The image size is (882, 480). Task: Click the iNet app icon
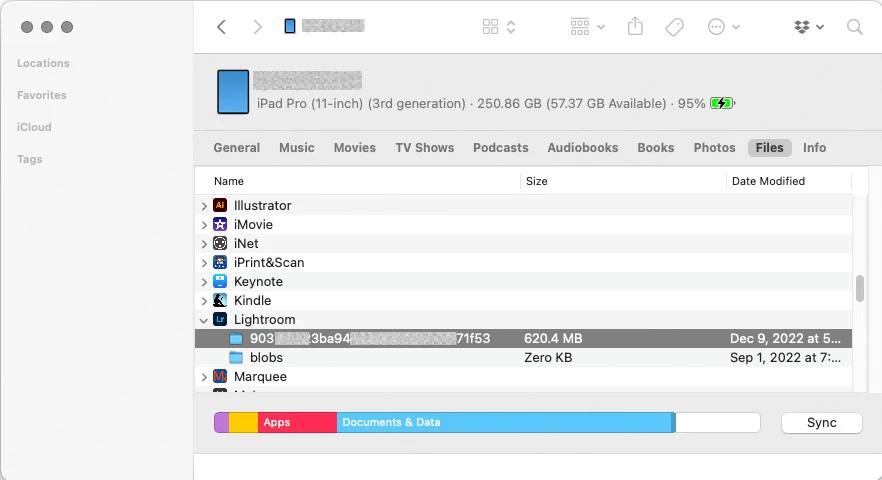tap(220, 244)
